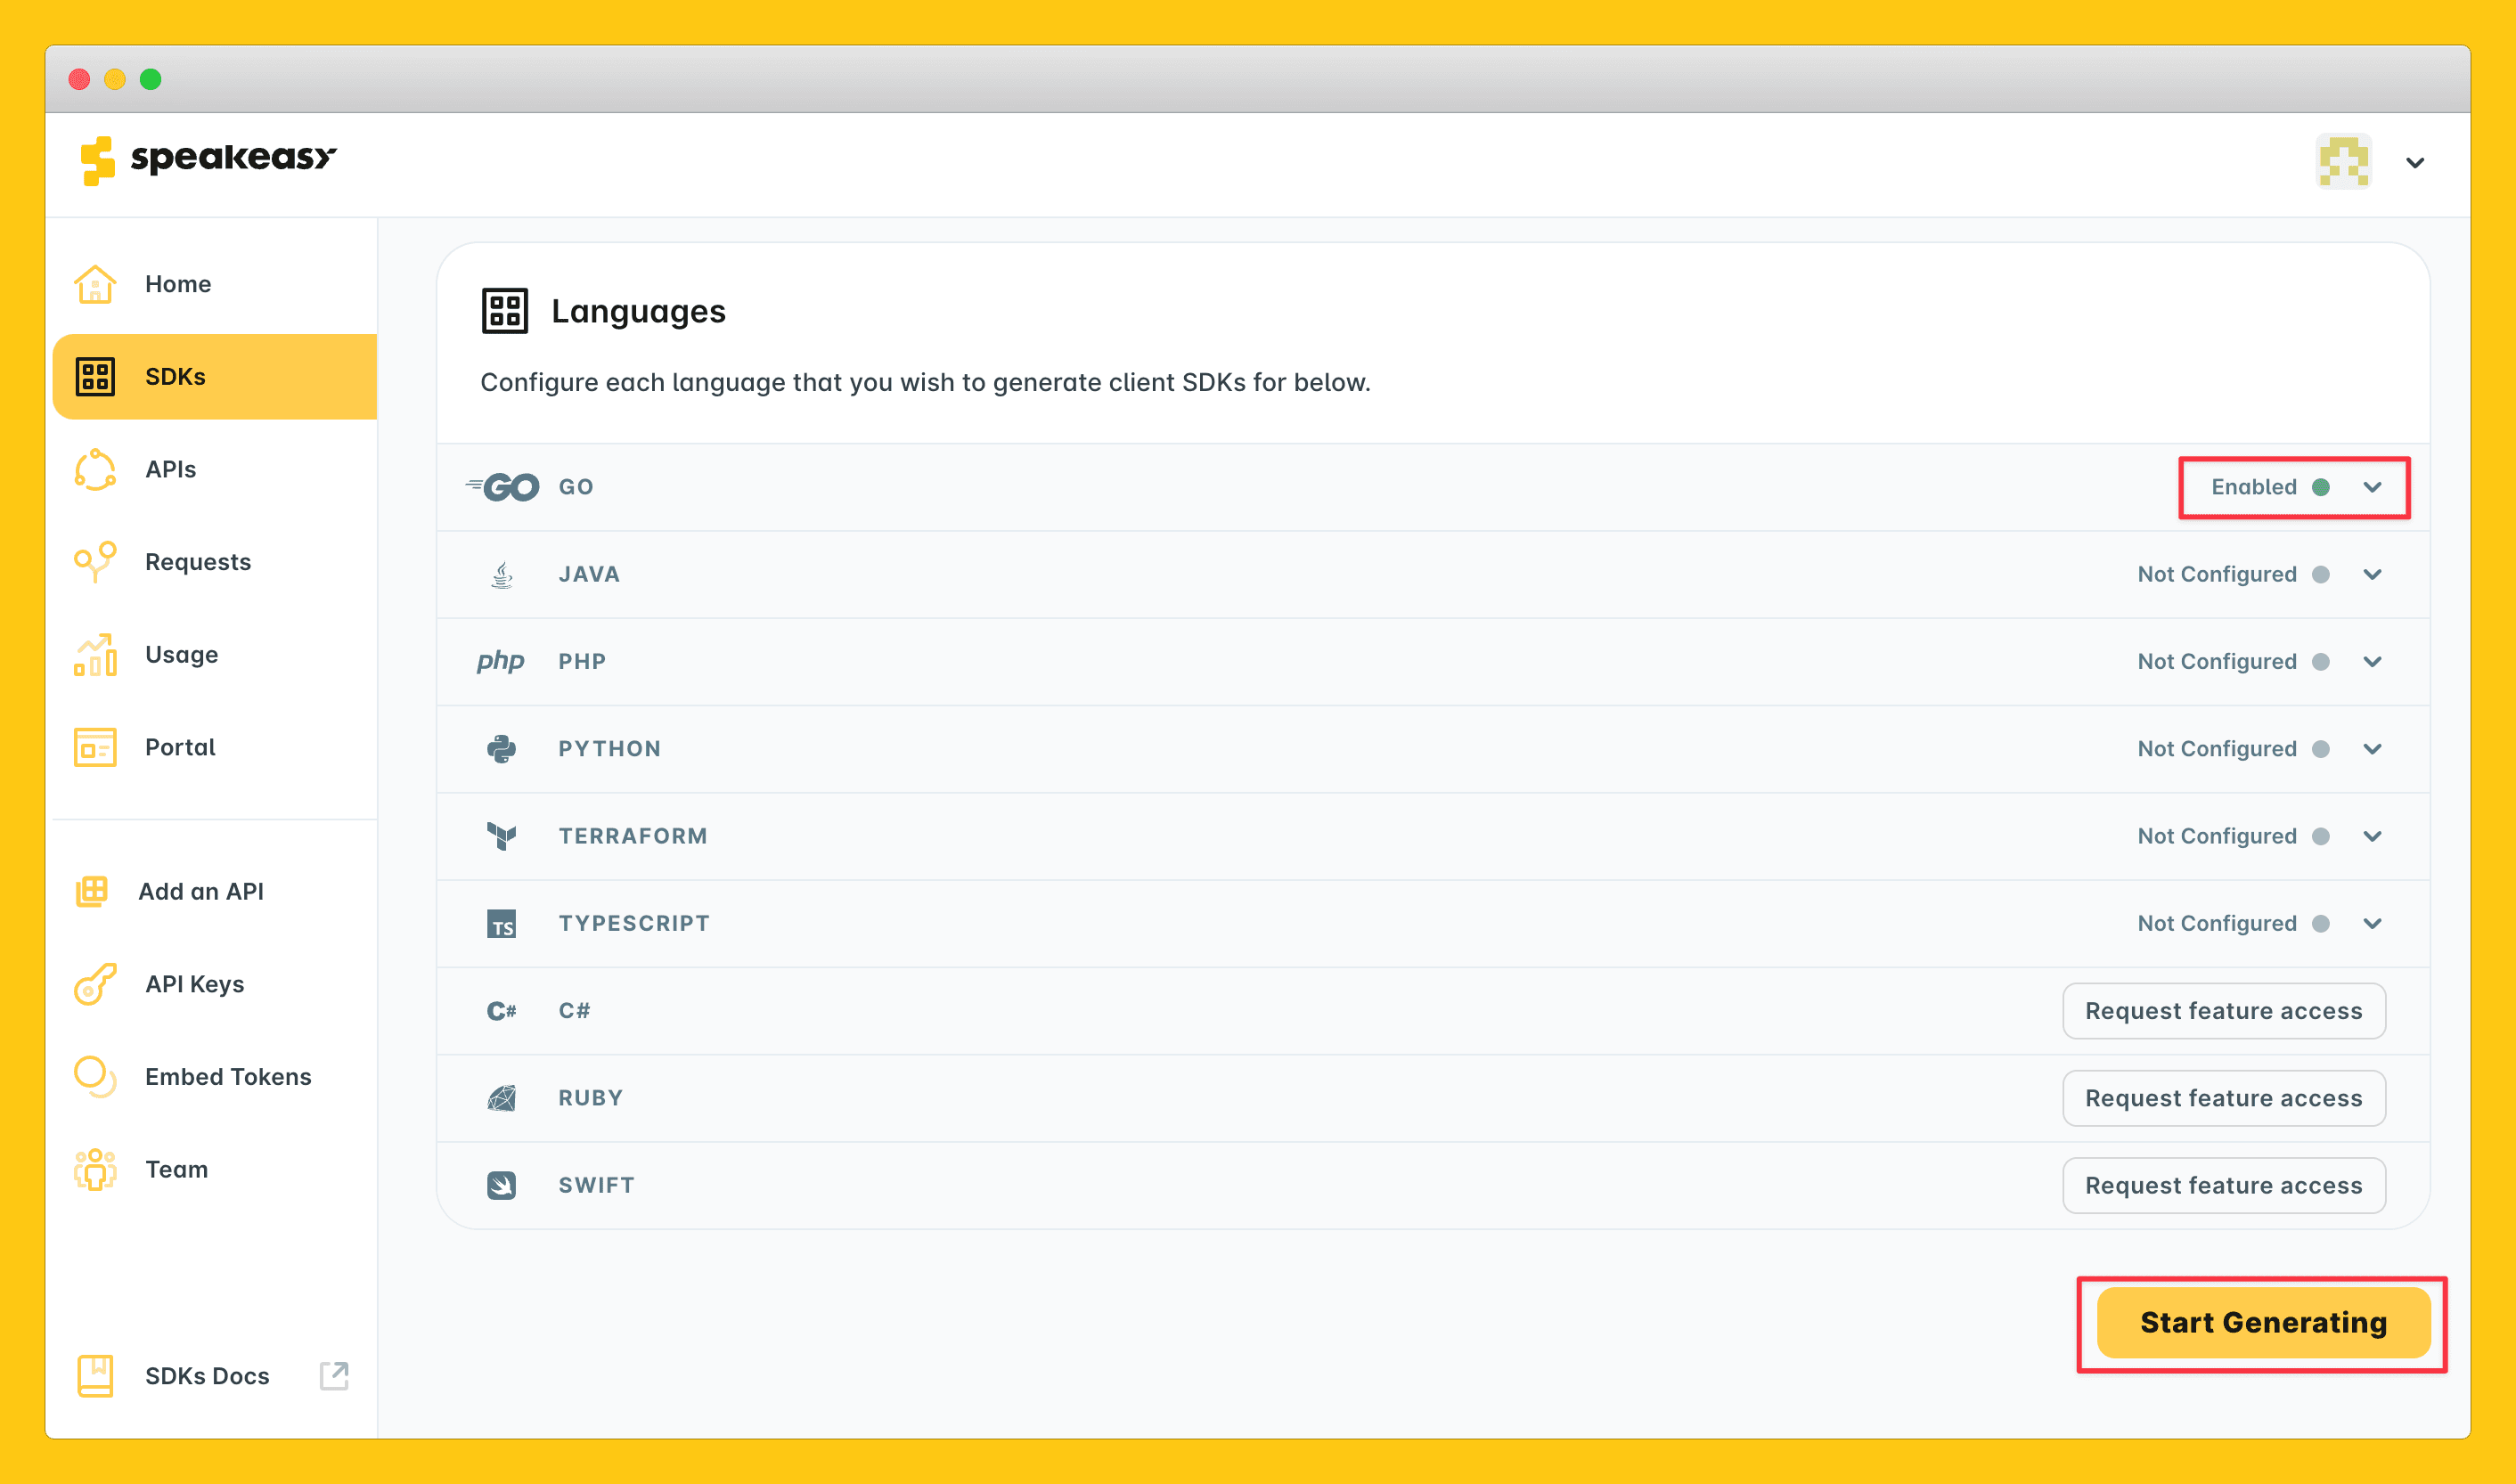Click the Go language logo
Viewport: 2516px width, 1484px height.
point(502,487)
